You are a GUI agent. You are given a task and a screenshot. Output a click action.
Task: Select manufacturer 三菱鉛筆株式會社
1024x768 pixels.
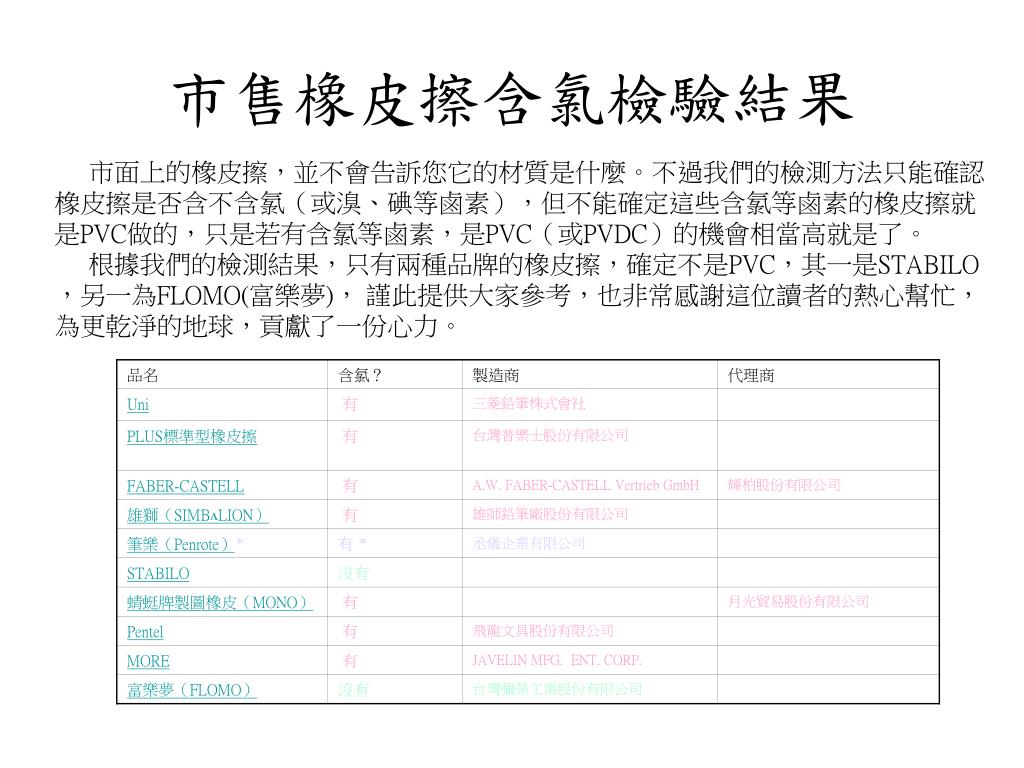point(529,404)
